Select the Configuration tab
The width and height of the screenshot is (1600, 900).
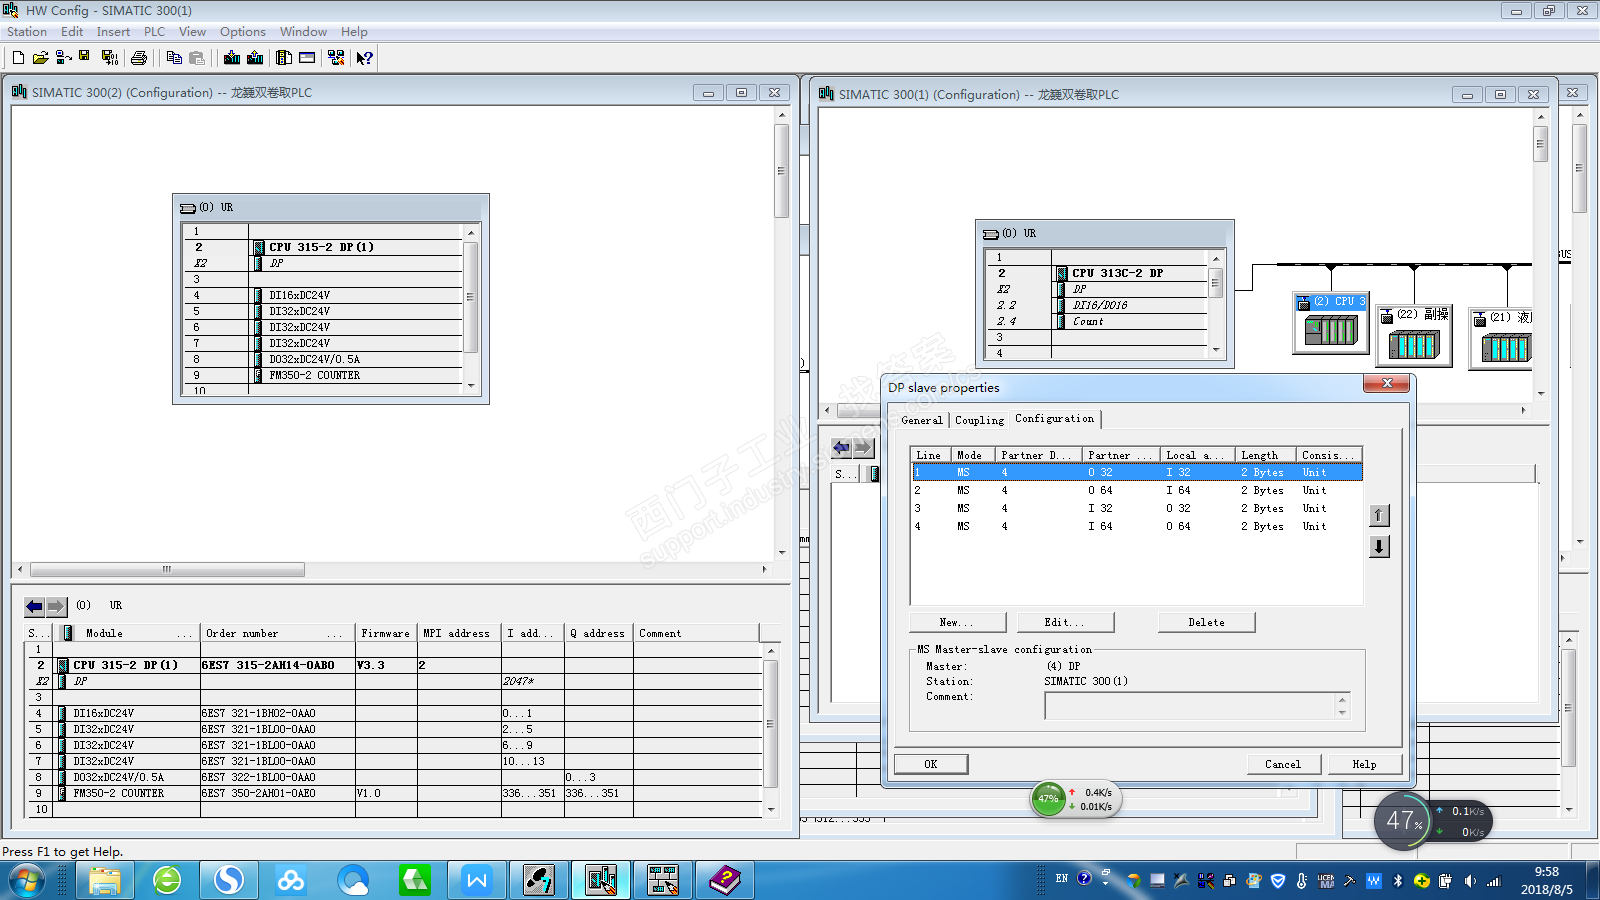pyautogui.click(x=1054, y=419)
